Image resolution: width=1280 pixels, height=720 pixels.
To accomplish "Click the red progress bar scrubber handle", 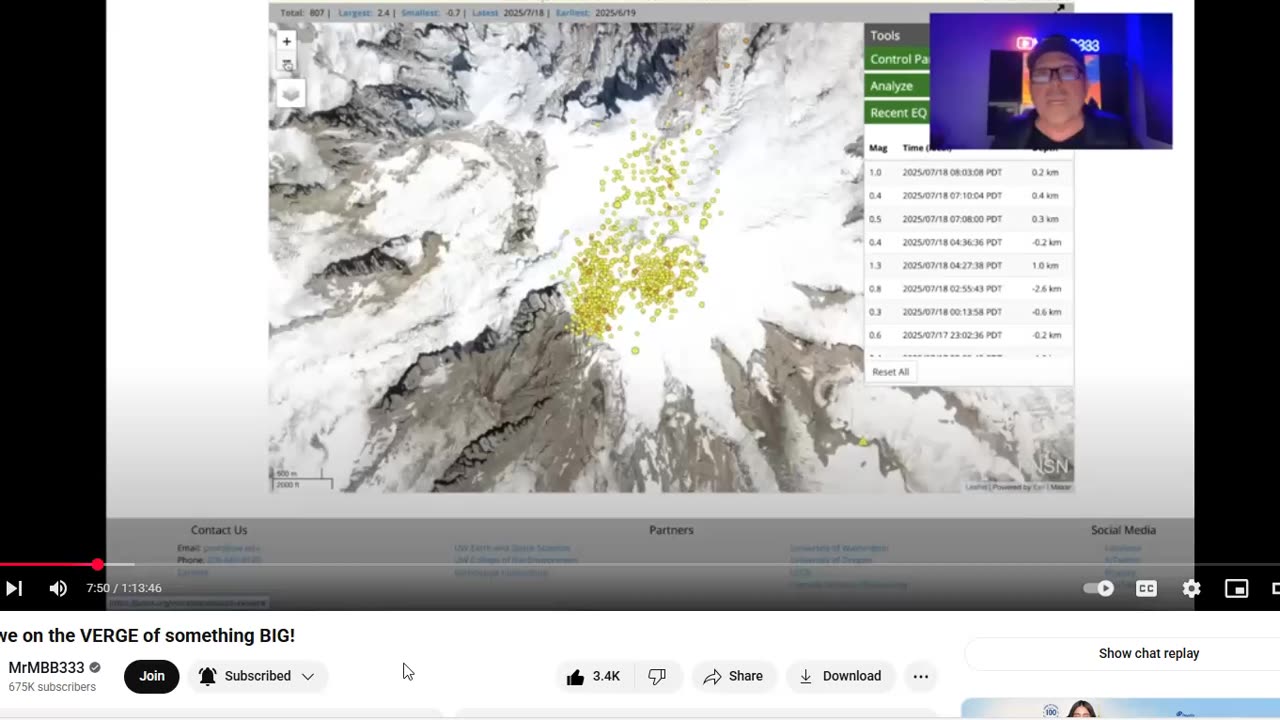I will 97,565.
